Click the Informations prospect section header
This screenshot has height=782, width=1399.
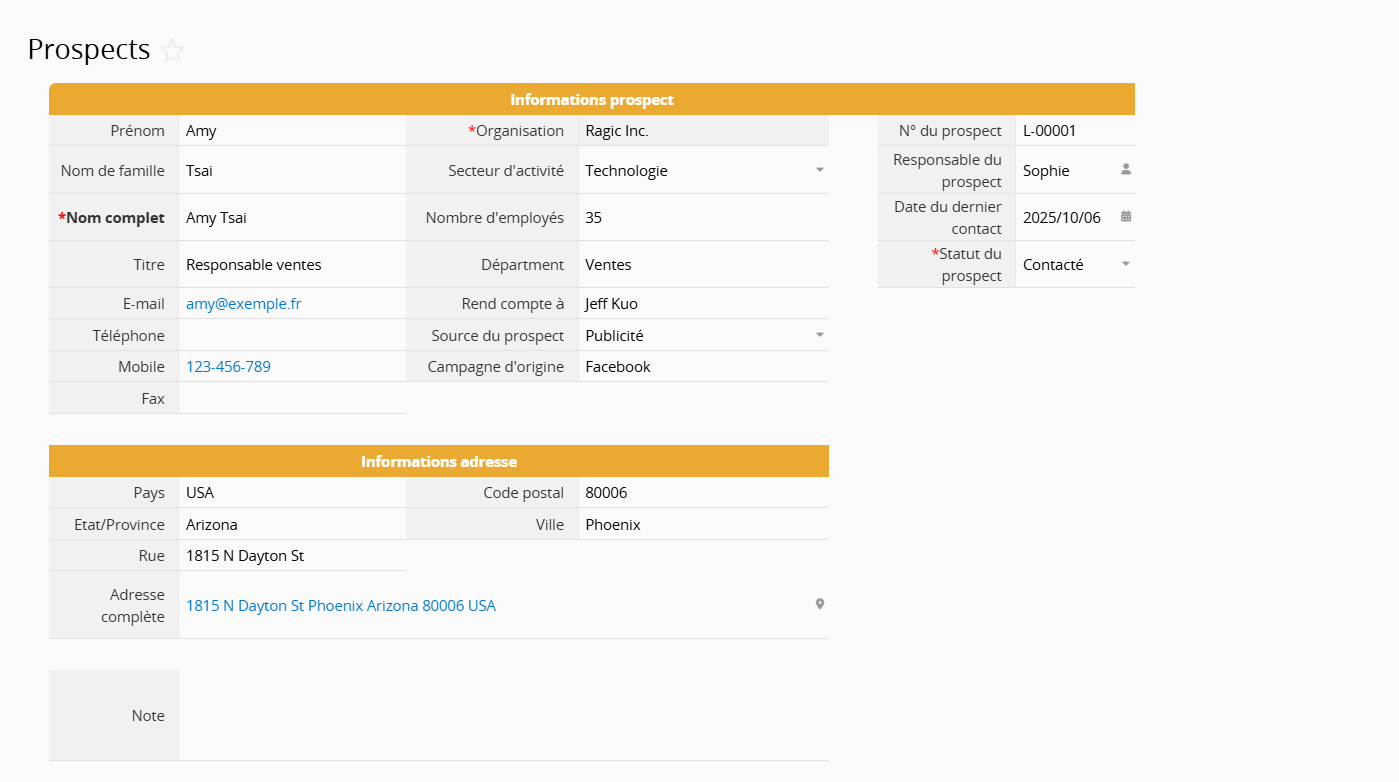pyautogui.click(x=591, y=100)
